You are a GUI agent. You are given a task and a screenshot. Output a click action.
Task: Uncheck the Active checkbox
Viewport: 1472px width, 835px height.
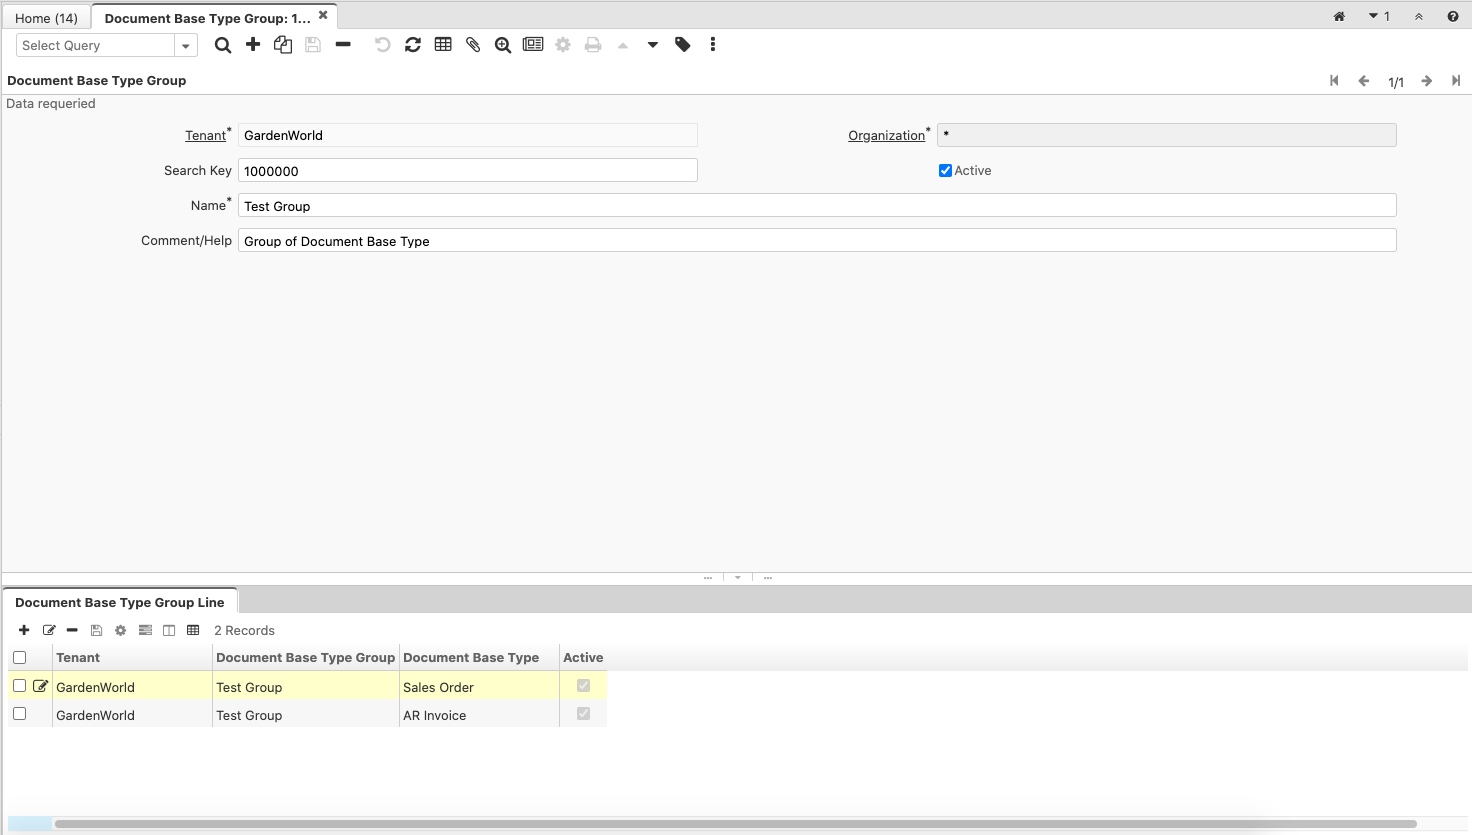click(945, 171)
